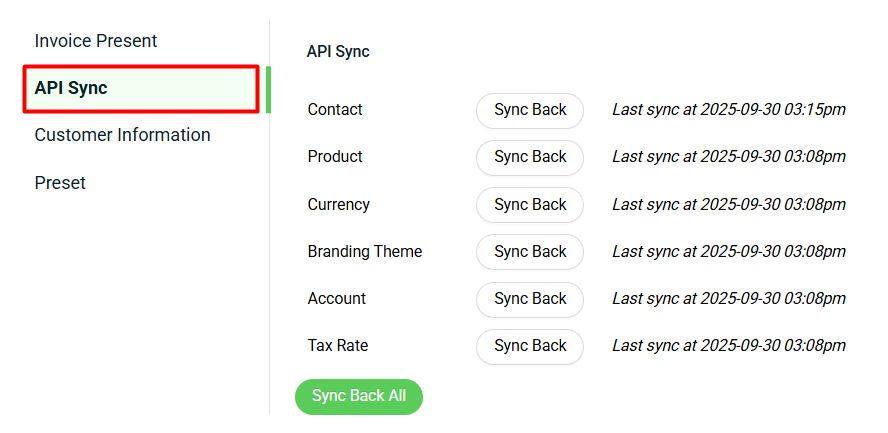Click the Tax Rate label

point(338,346)
